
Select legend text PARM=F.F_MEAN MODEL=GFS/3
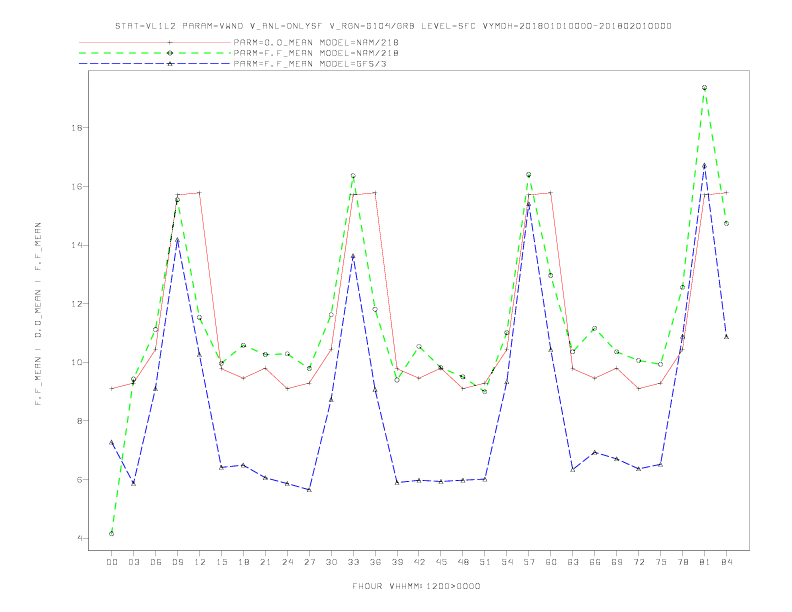310,64
